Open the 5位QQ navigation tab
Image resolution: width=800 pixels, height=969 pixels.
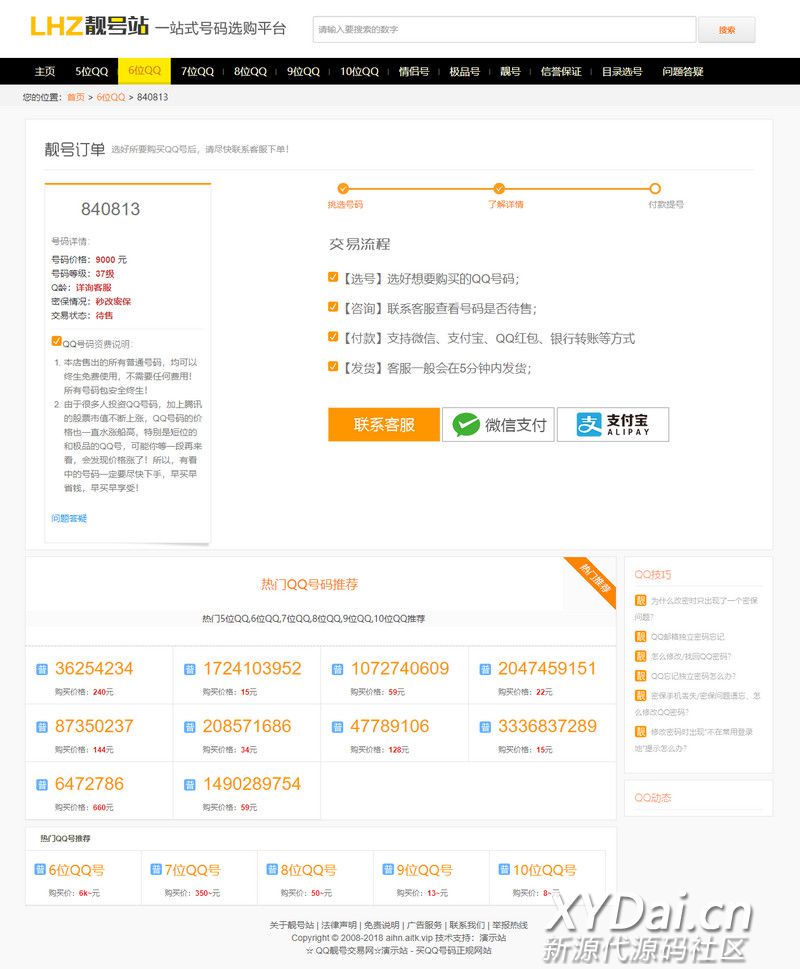click(x=91, y=72)
